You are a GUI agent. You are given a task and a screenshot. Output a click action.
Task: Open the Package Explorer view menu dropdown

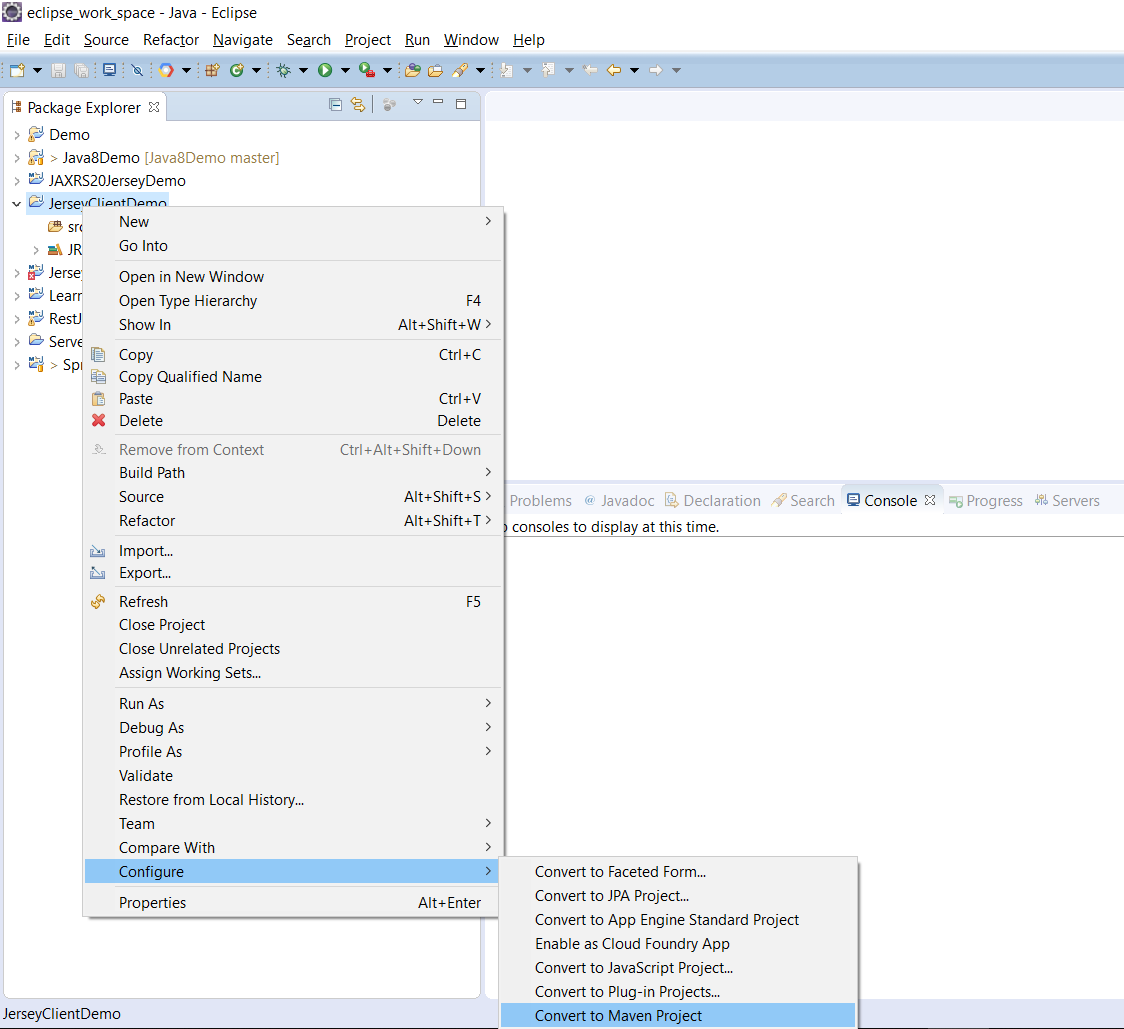[418, 103]
